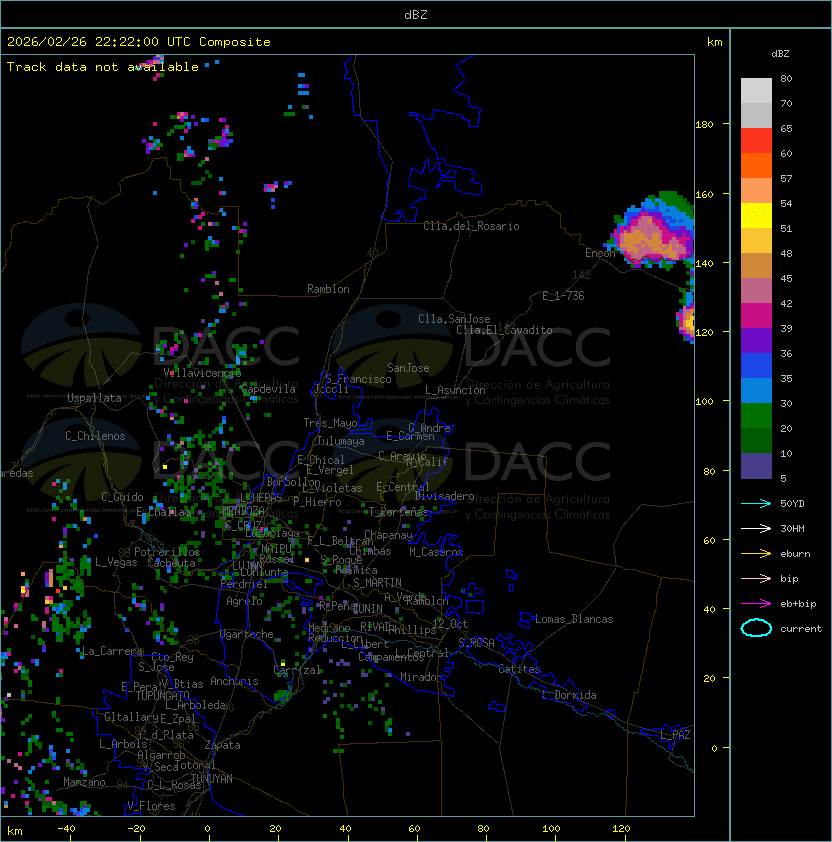Click the 'Clla.SanJose' map label
832x842 pixels.
(x=454, y=319)
